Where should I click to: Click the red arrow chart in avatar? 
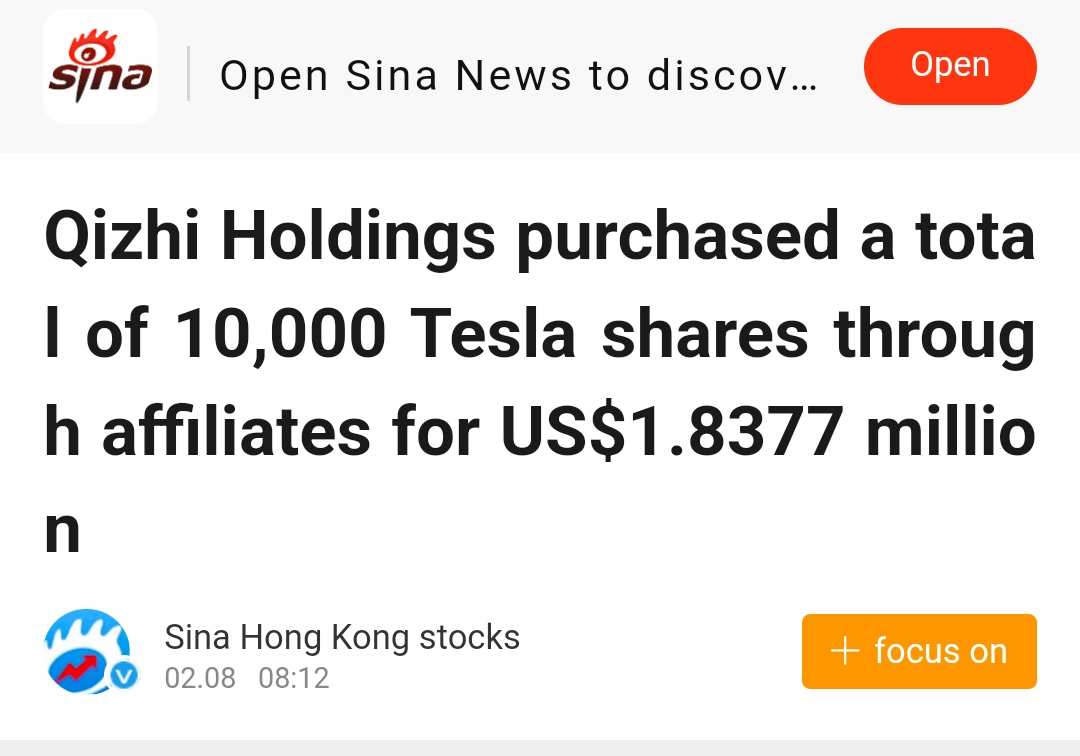(x=76, y=669)
